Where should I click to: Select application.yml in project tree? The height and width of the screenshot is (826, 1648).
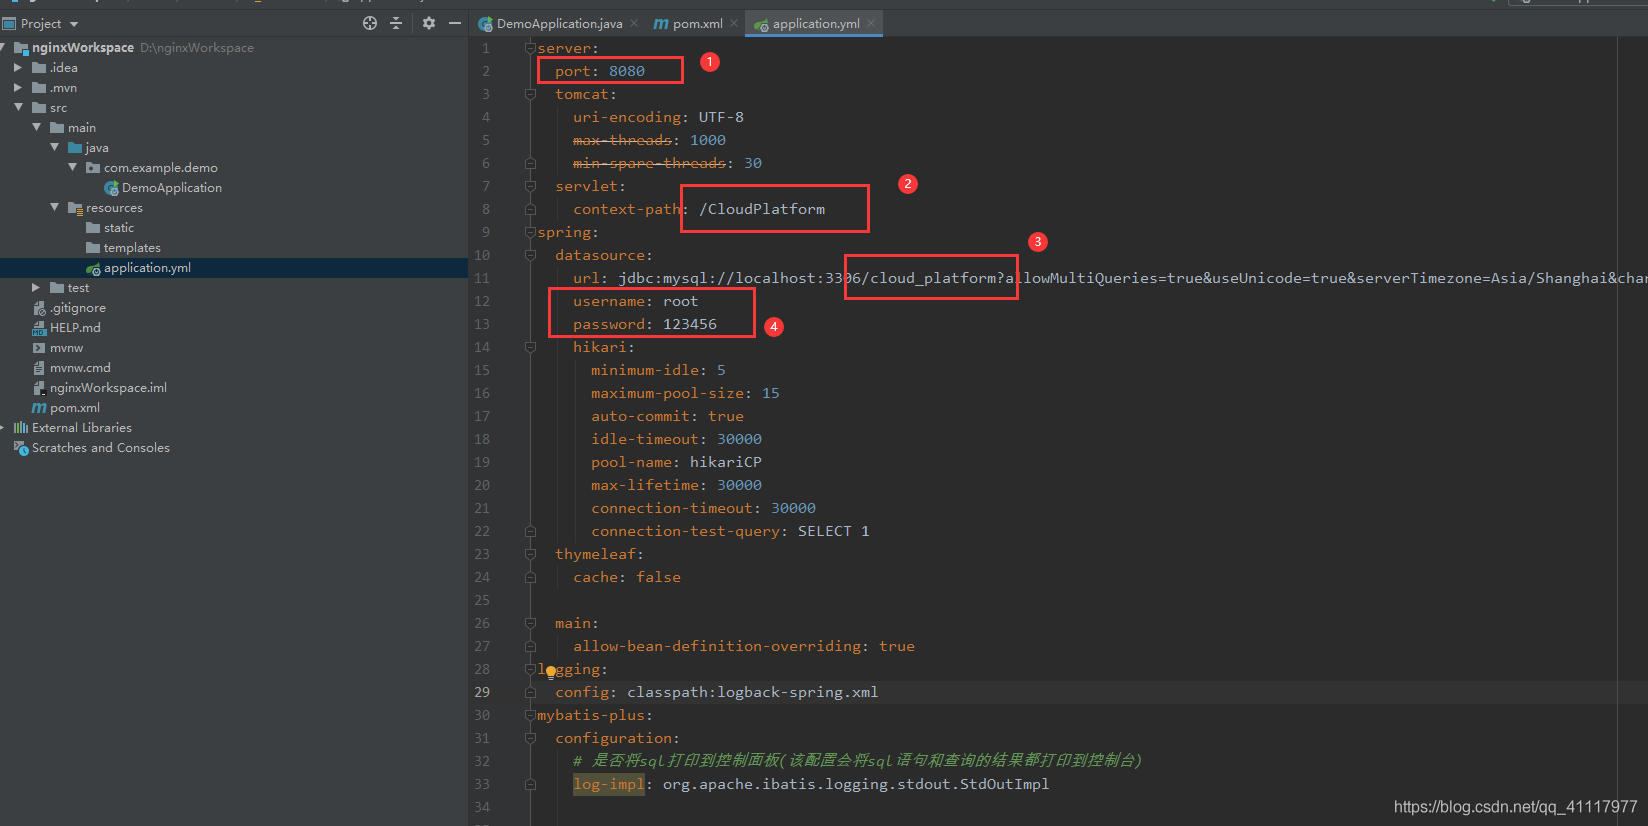(x=147, y=268)
